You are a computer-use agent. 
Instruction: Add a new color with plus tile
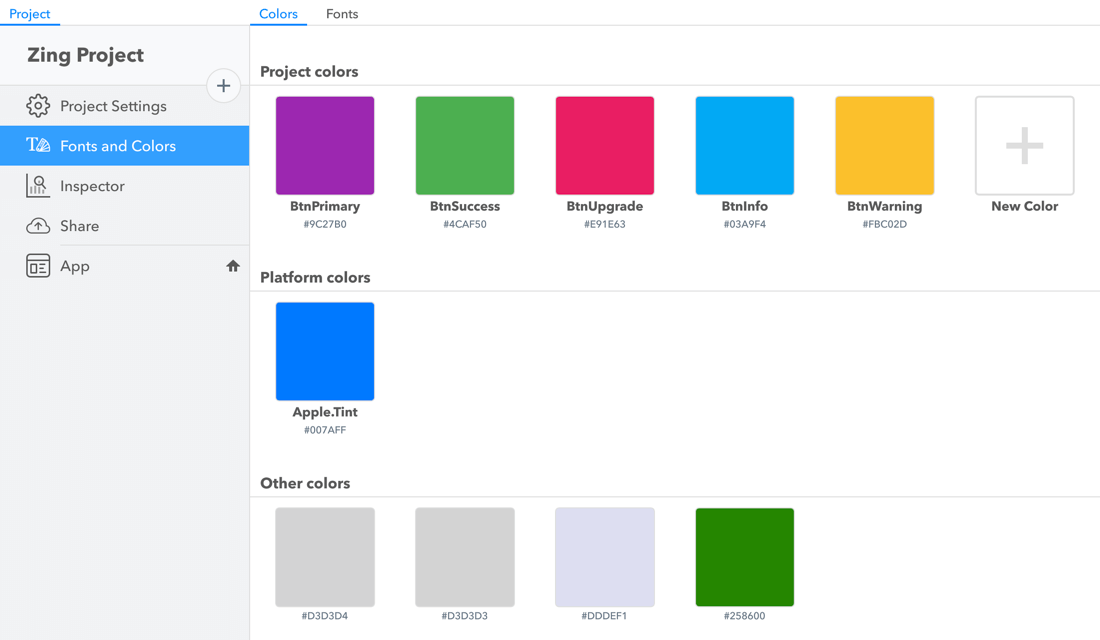(x=1024, y=146)
